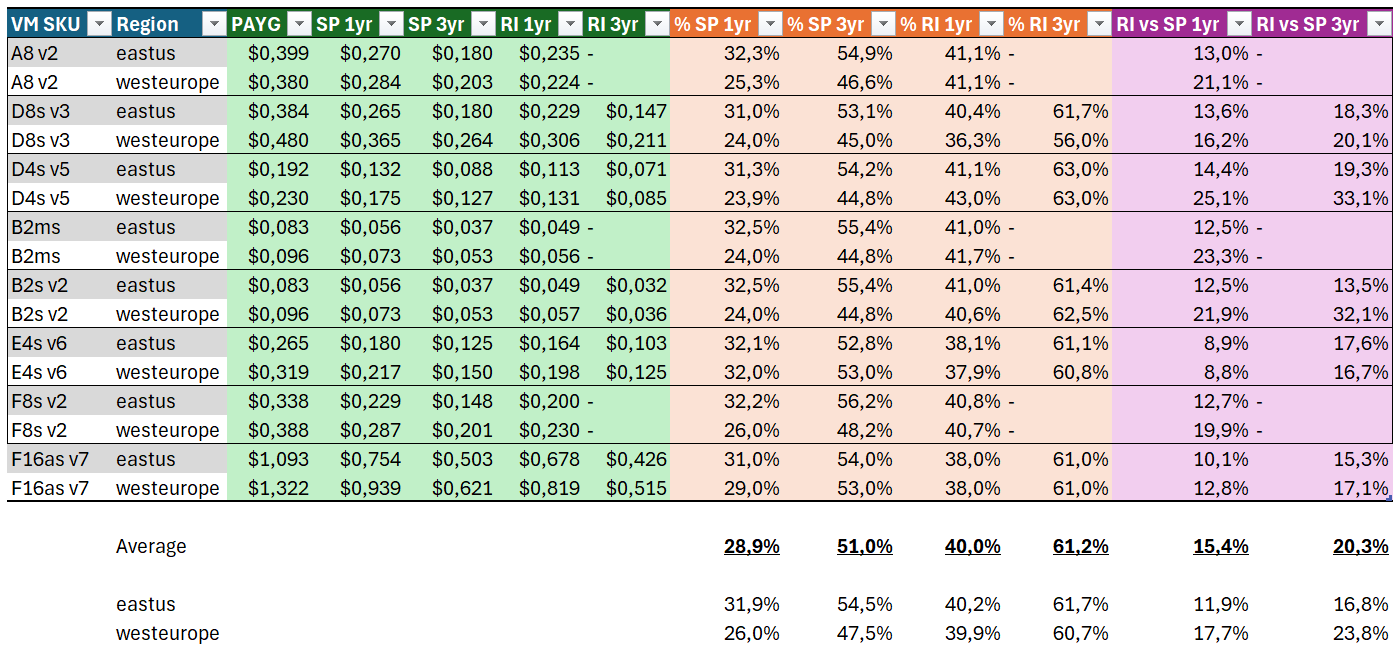1397x652 pixels.
Task: Open the % RI 1yr filter dropdown
Action: click(988, 25)
